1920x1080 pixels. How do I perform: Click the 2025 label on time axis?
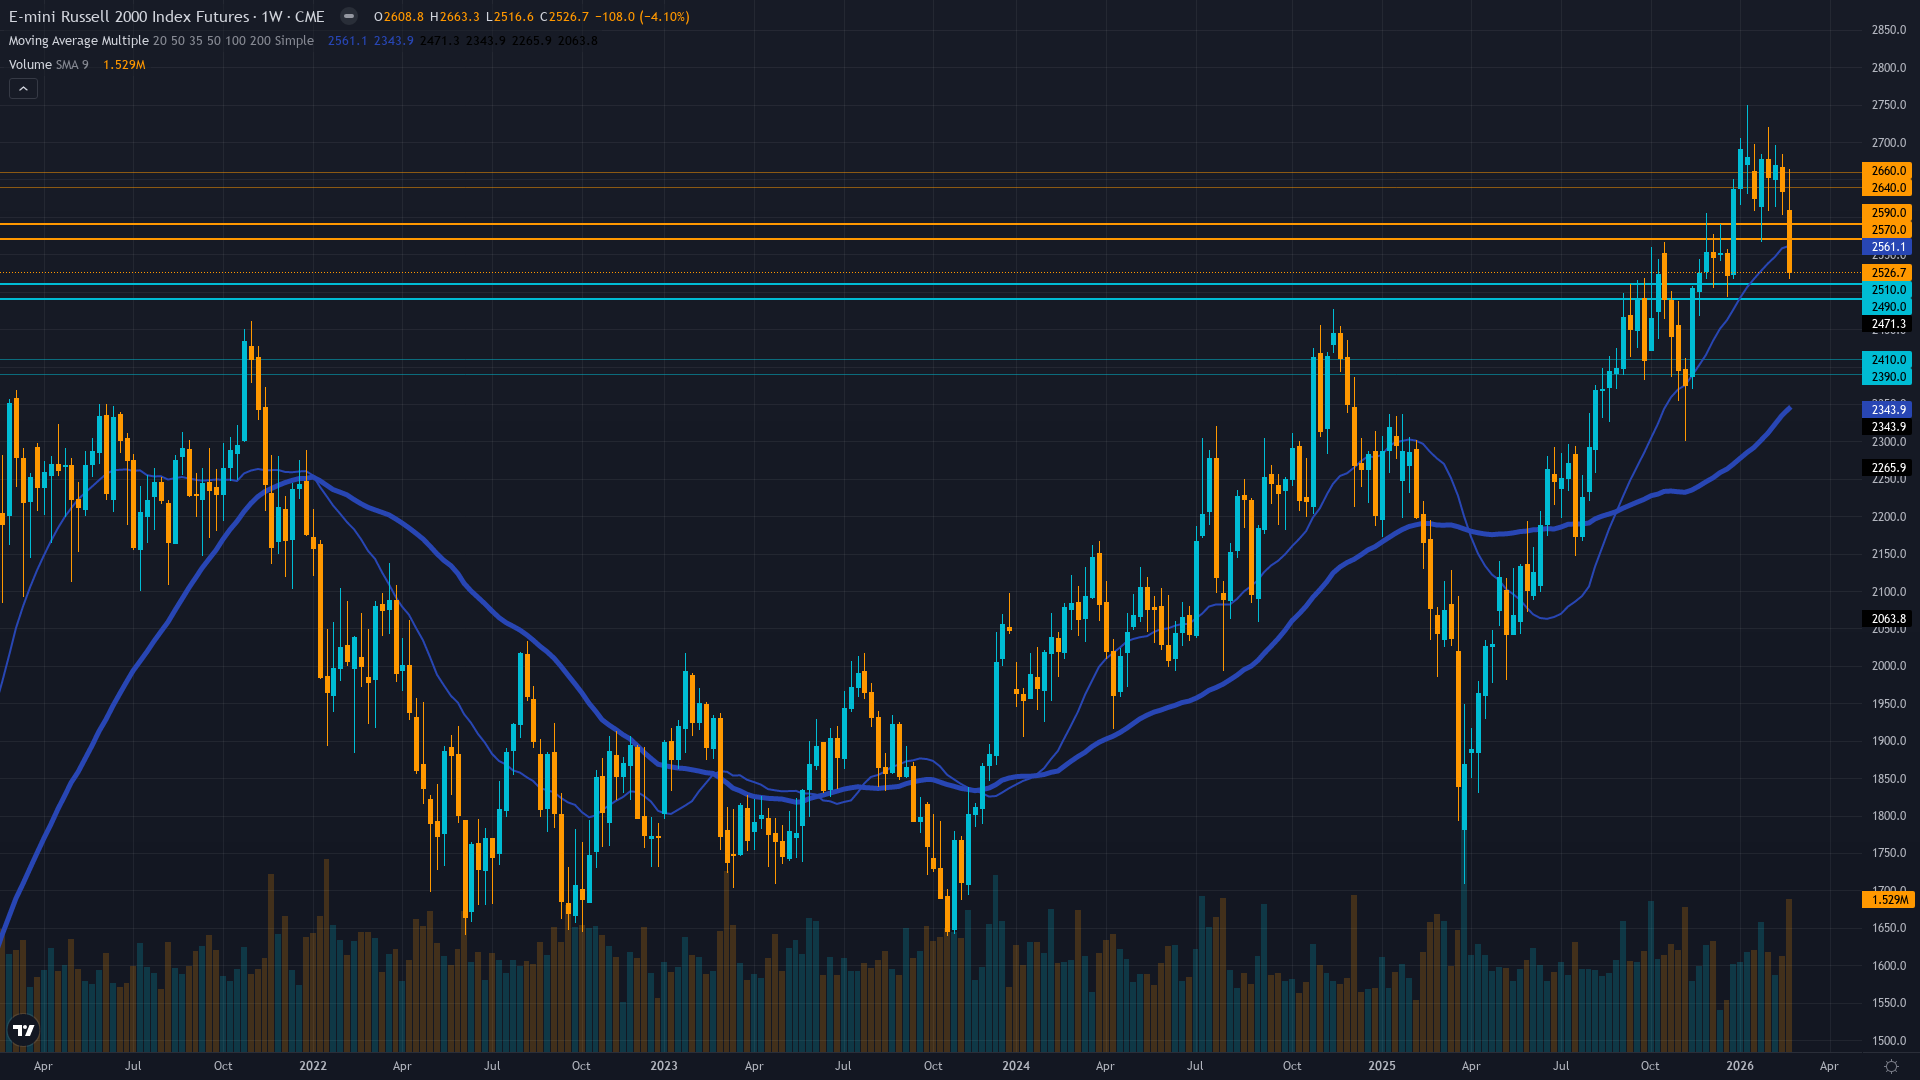coord(1382,1066)
